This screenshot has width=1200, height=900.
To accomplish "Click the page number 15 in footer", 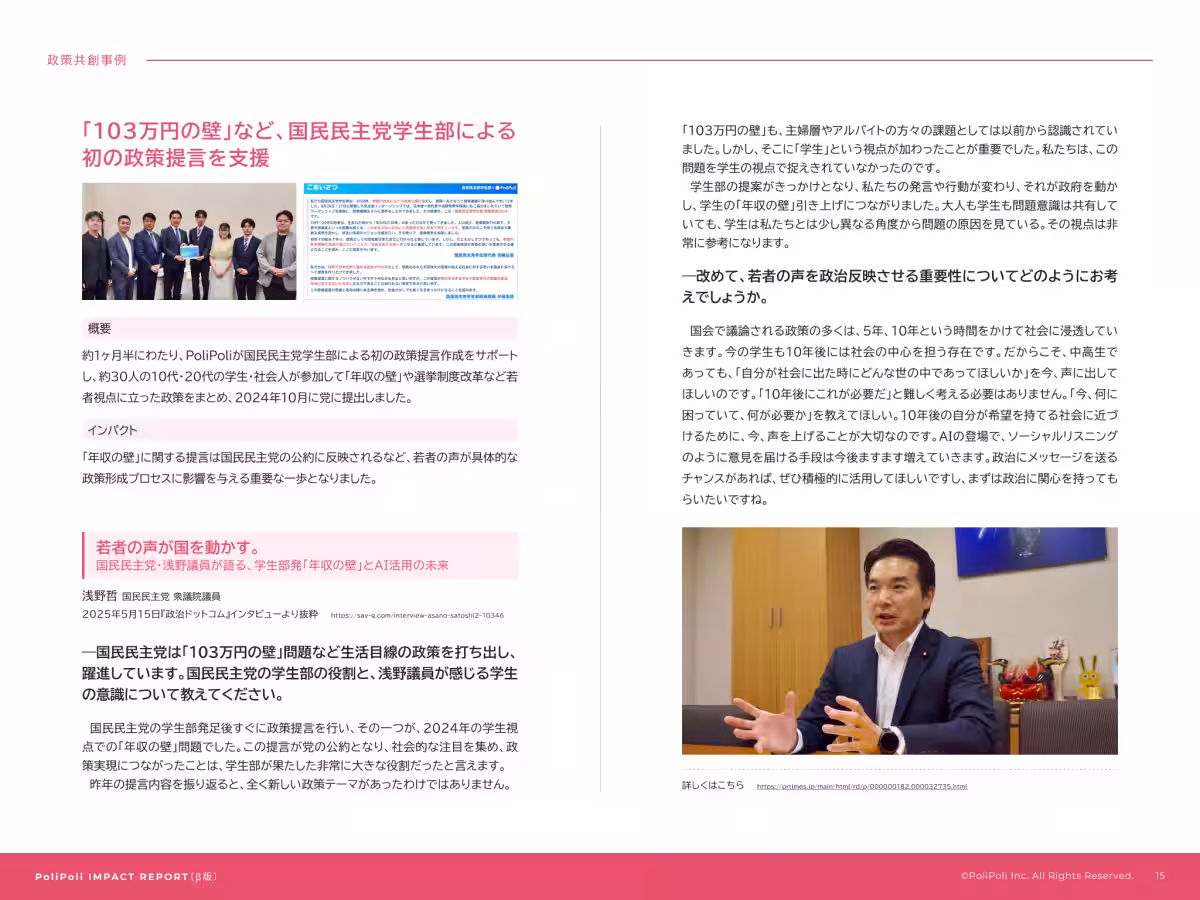I will [1160, 875].
